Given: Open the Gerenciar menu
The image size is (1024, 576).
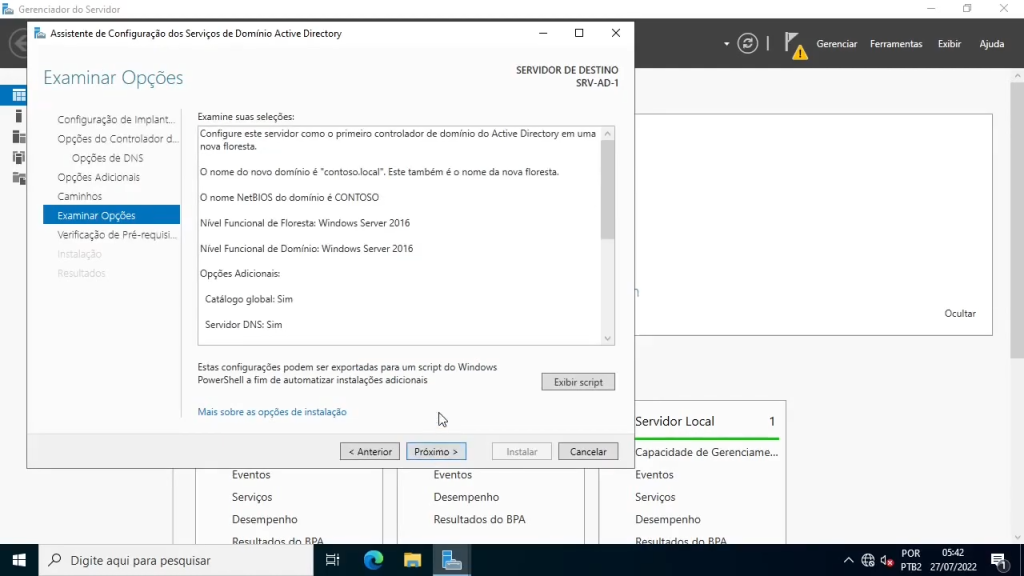Looking at the screenshot, I should (x=837, y=44).
